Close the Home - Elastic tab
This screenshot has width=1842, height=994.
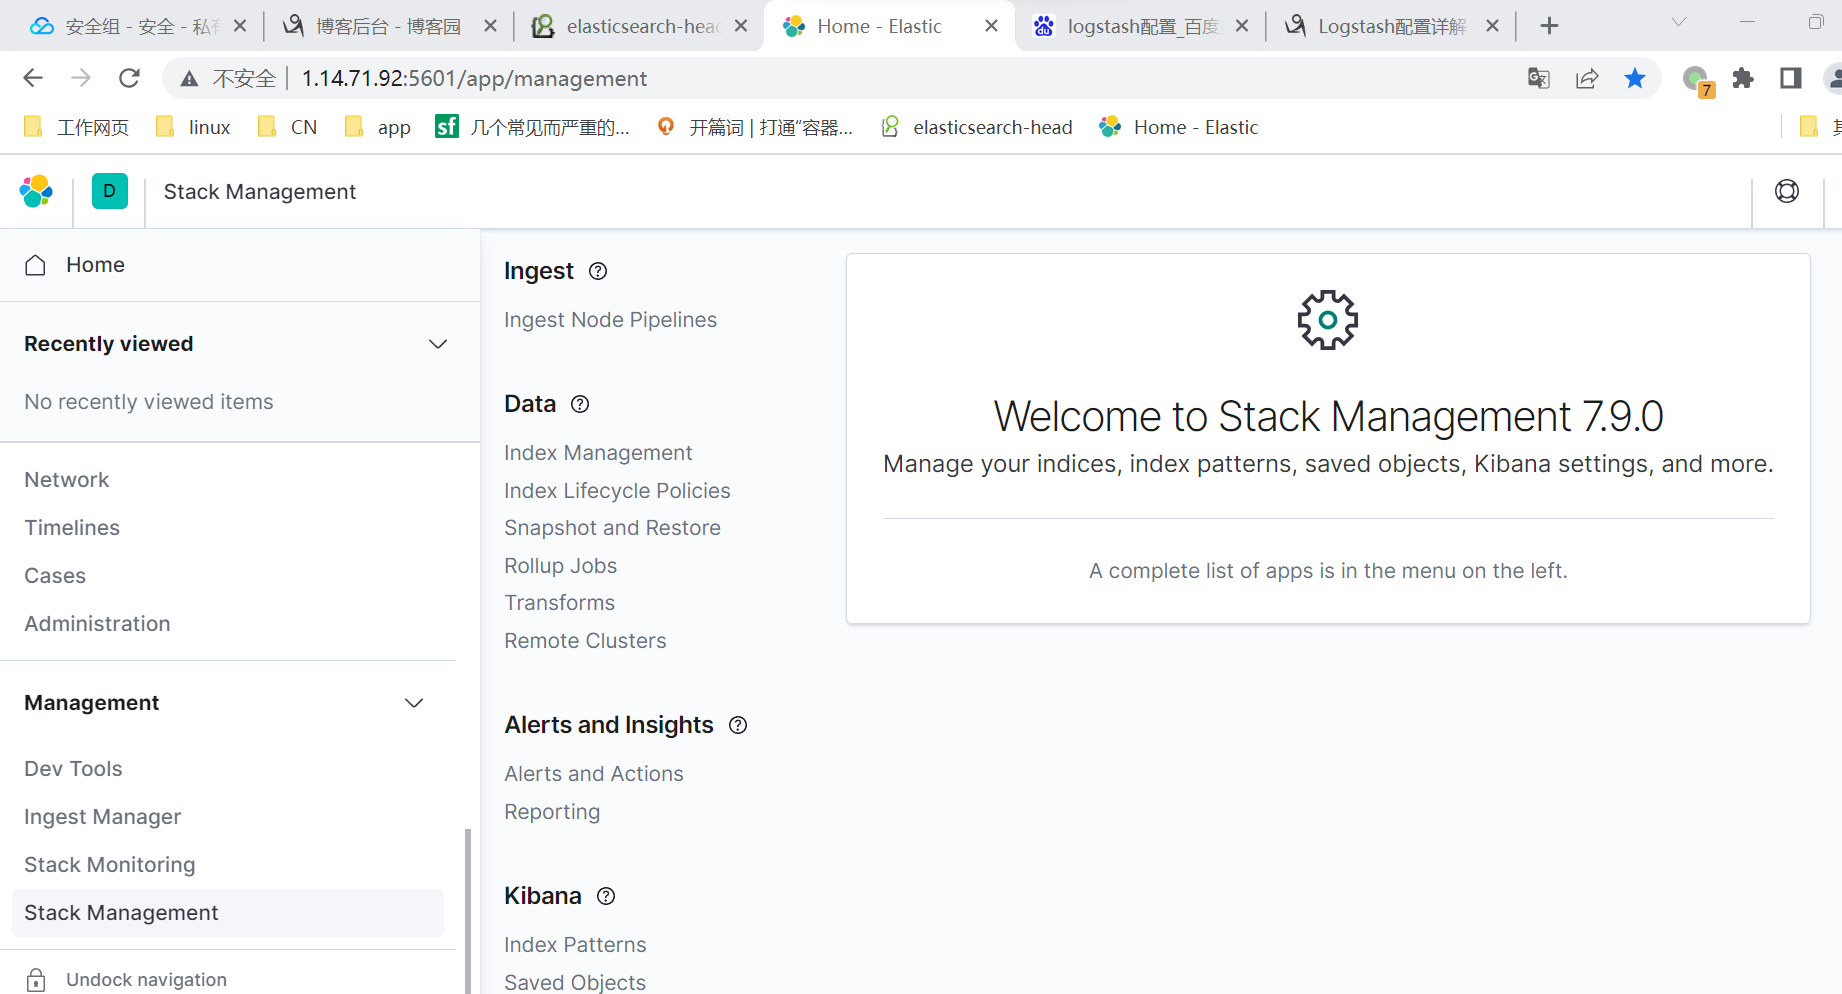click(x=991, y=26)
